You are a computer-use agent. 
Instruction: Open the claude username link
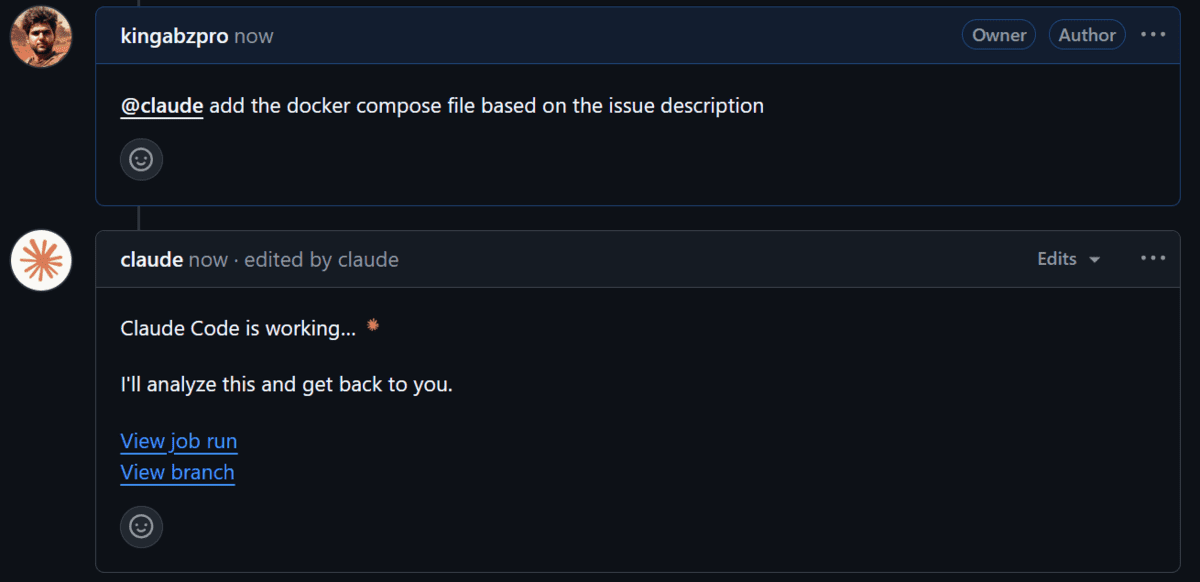coord(151,260)
